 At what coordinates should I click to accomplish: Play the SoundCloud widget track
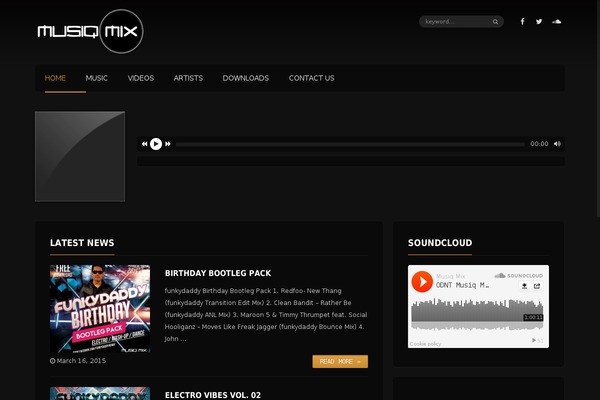[x=422, y=282]
